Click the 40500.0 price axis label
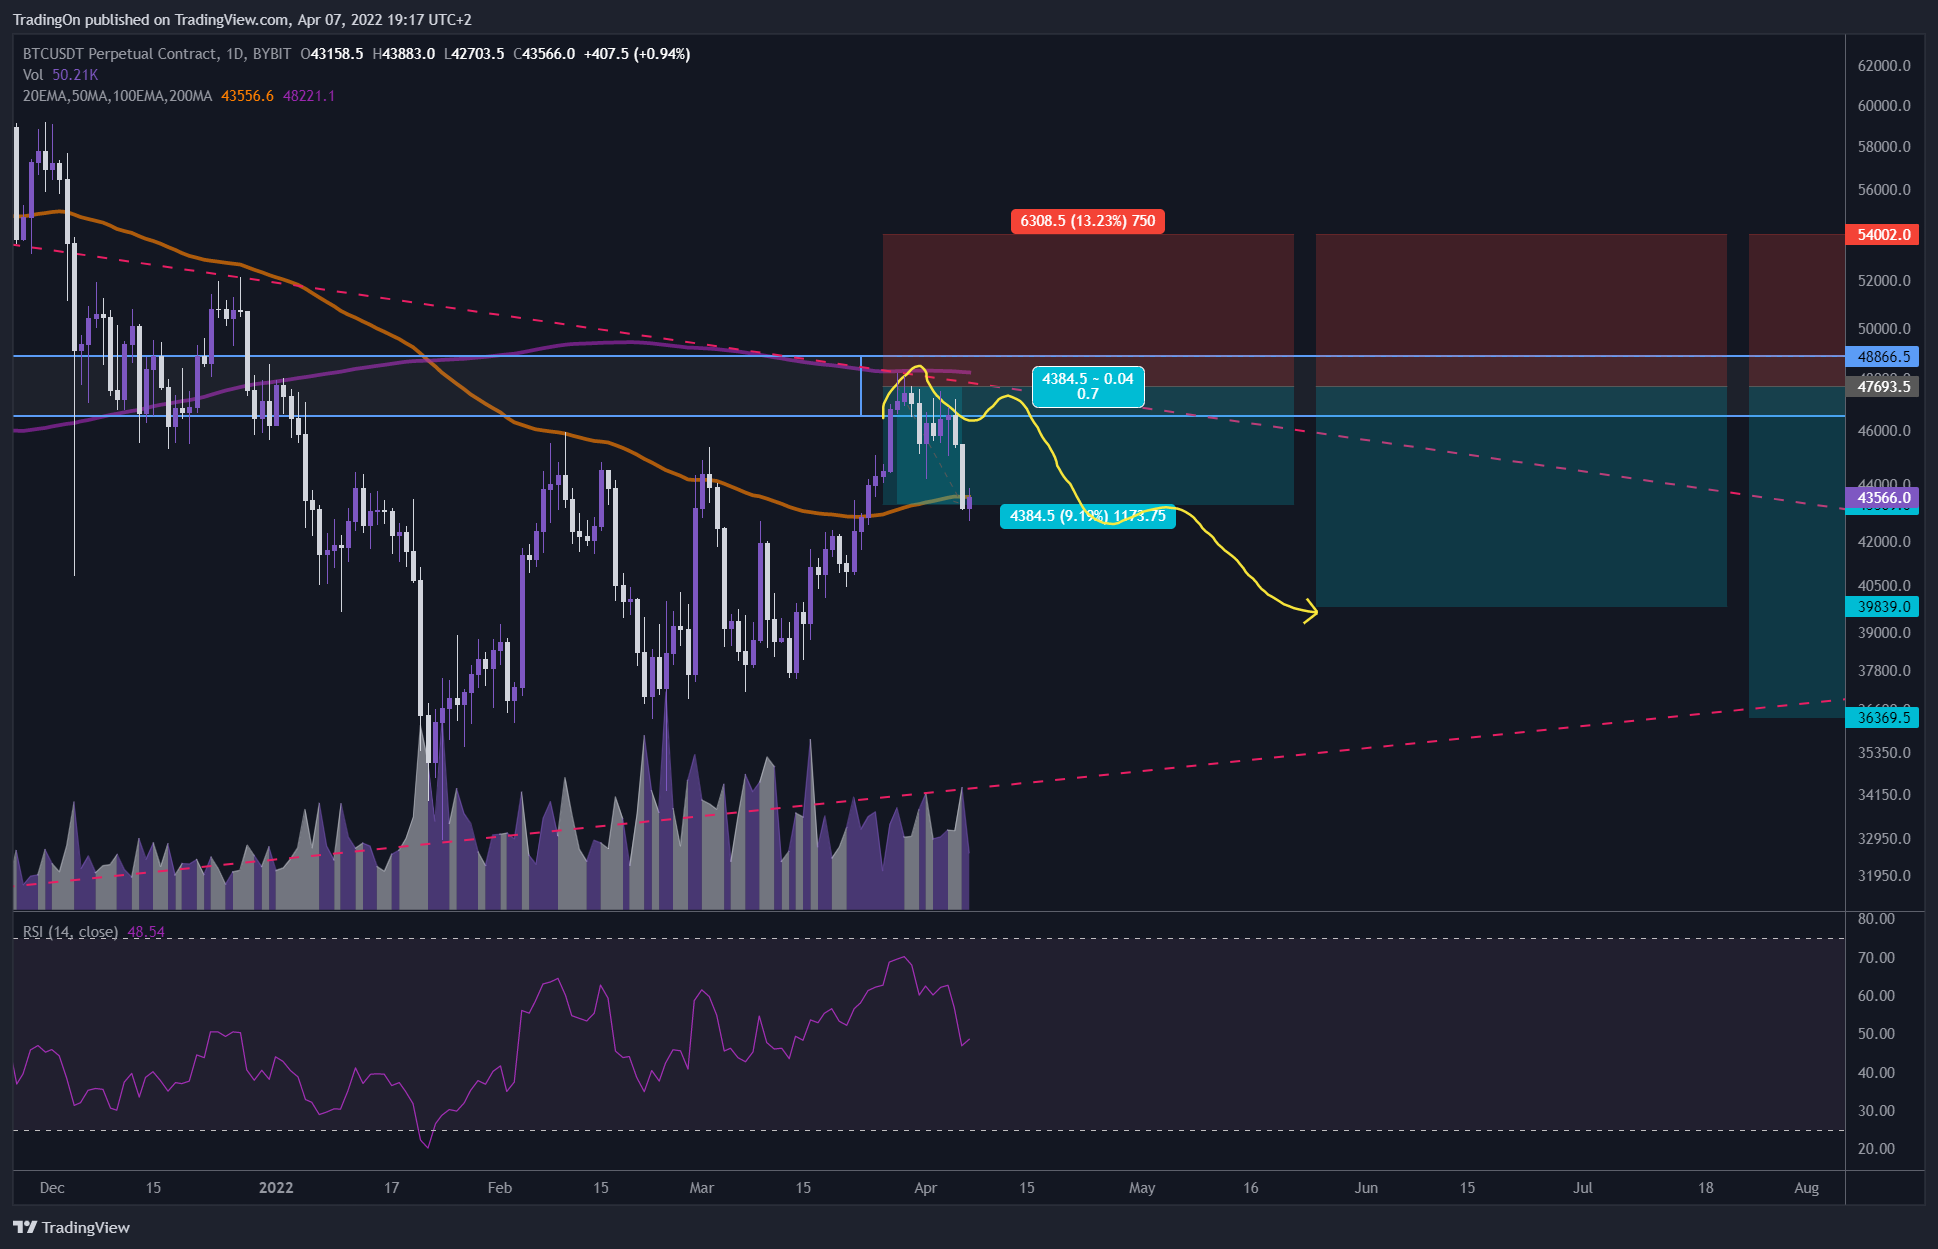This screenshot has height=1249, width=1938. [x=1883, y=586]
